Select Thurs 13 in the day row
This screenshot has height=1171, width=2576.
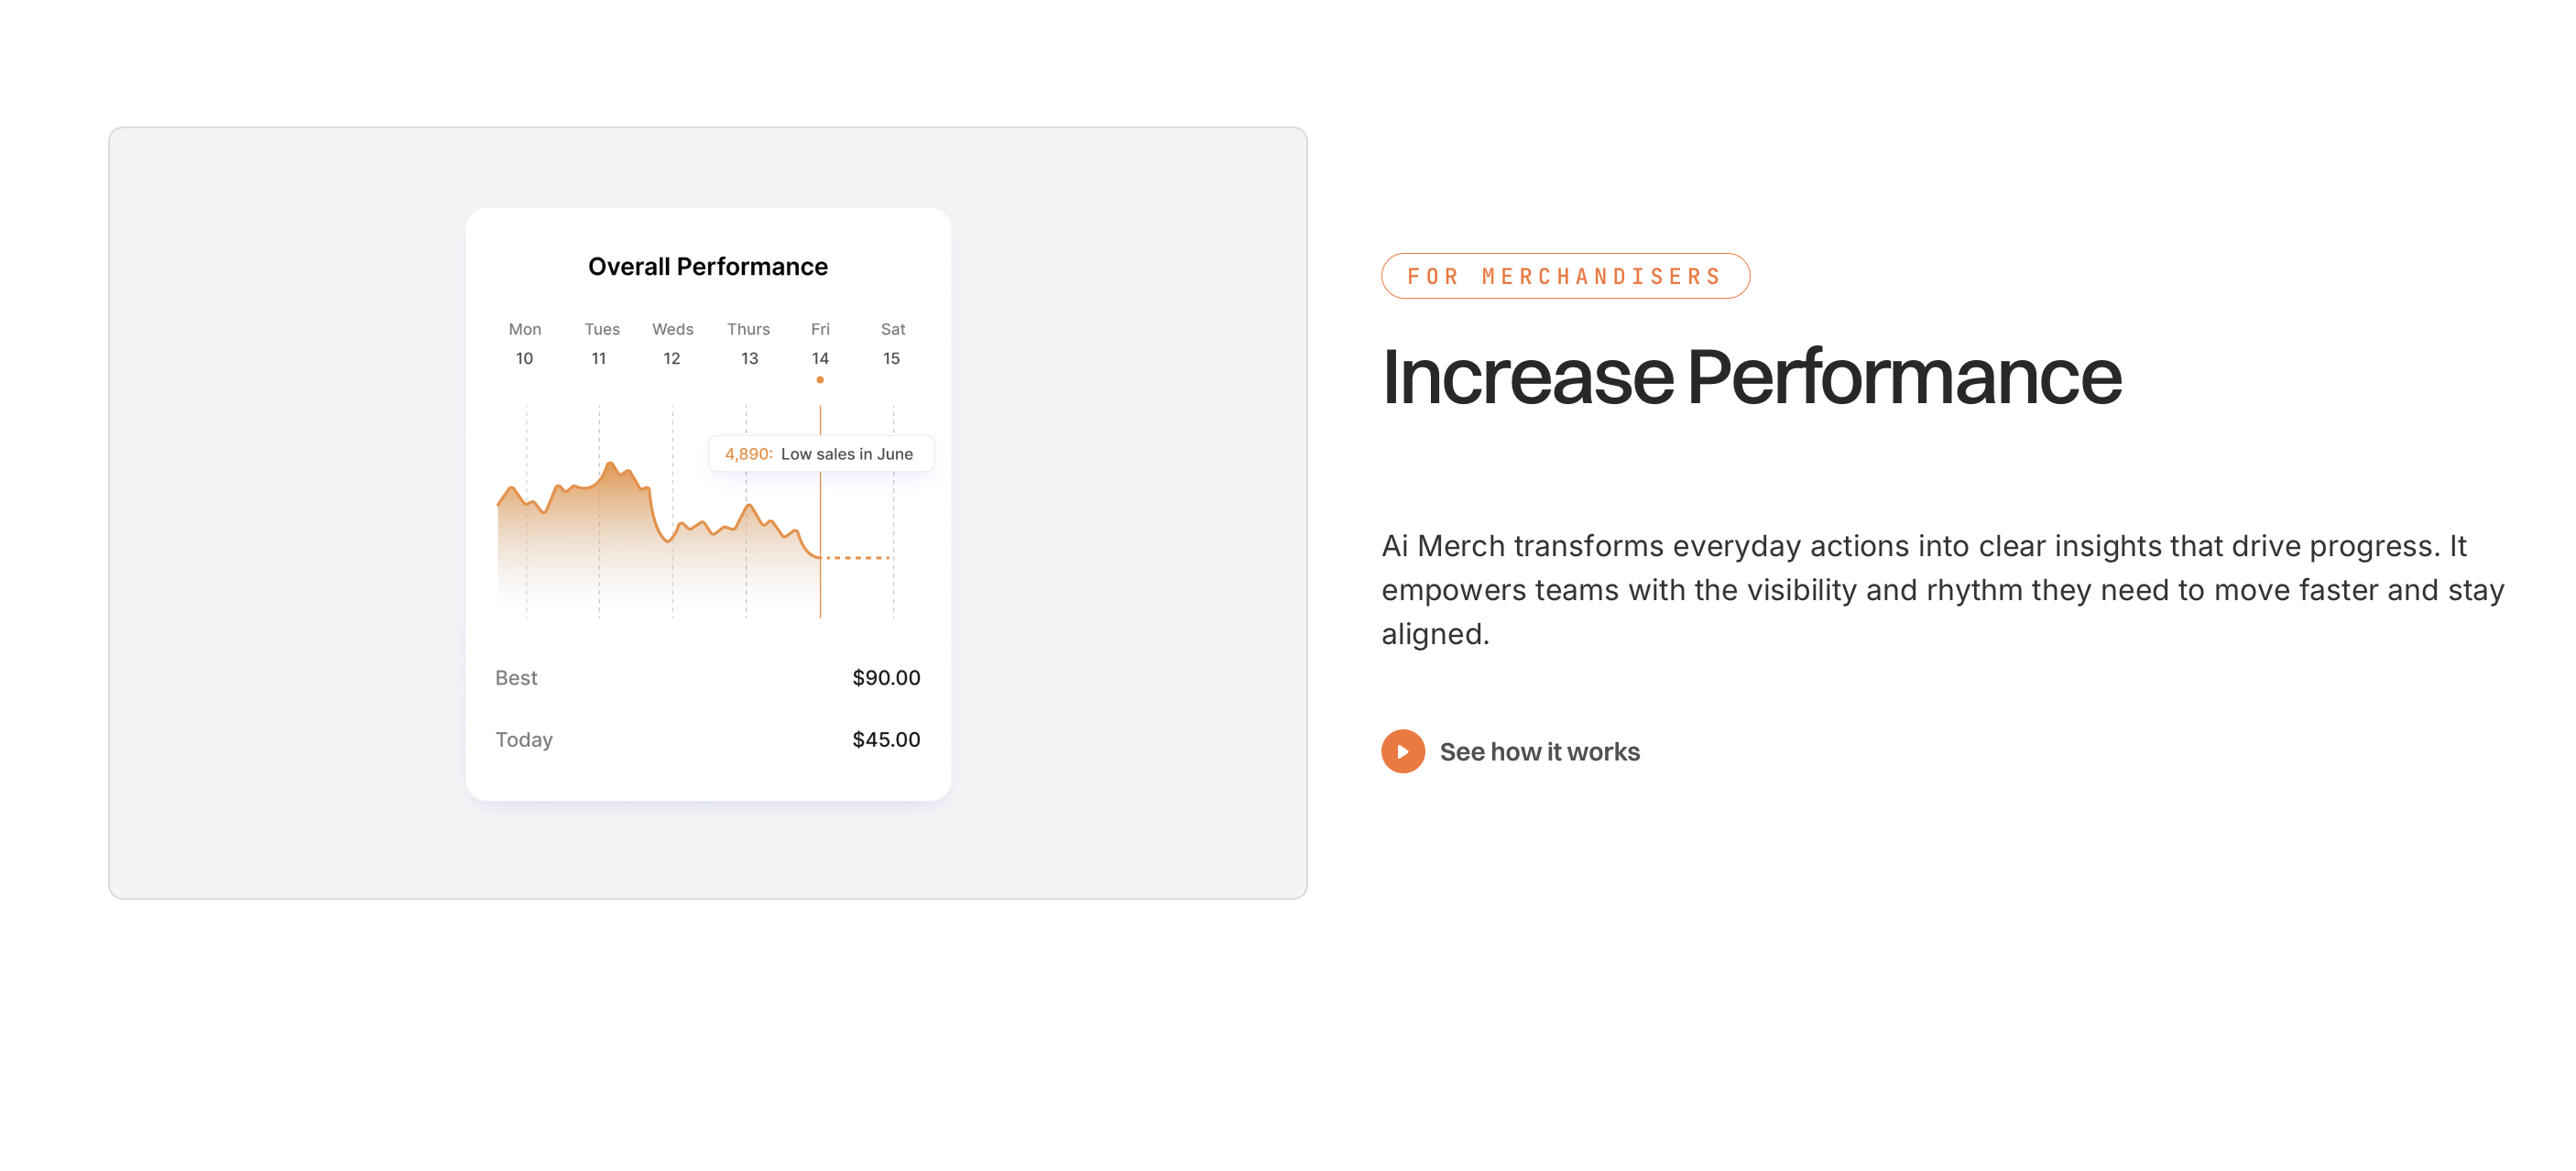point(748,343)
